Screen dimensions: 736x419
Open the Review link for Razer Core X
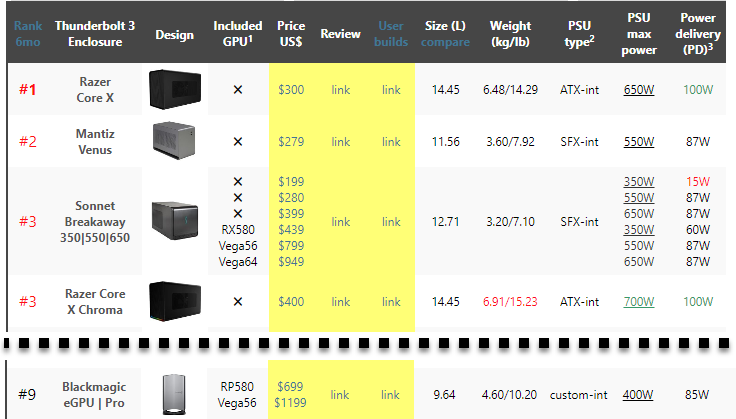[340, 90]
